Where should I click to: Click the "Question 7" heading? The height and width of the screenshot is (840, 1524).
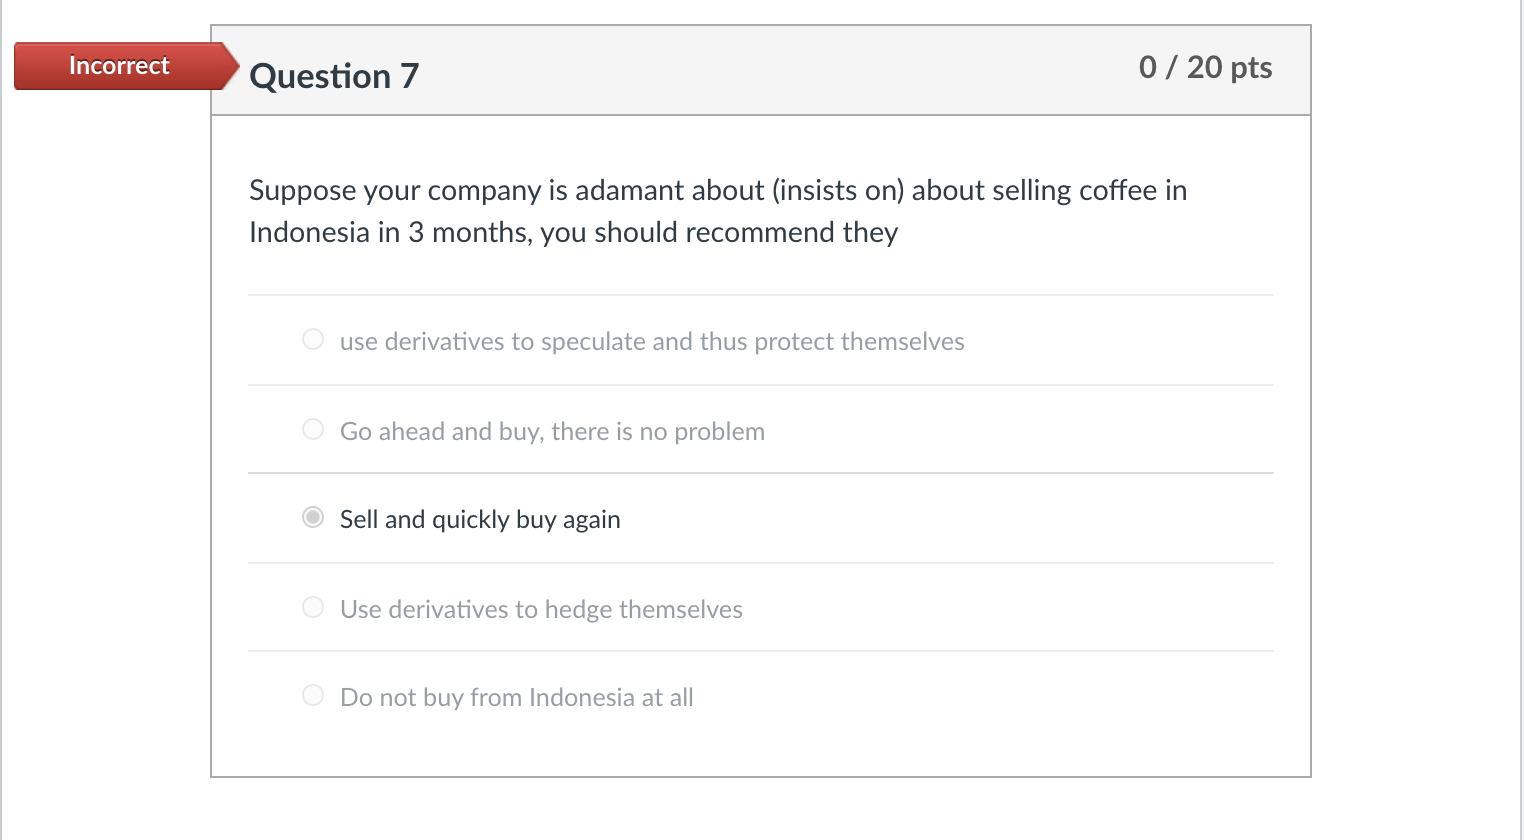[x=334, y=76]
